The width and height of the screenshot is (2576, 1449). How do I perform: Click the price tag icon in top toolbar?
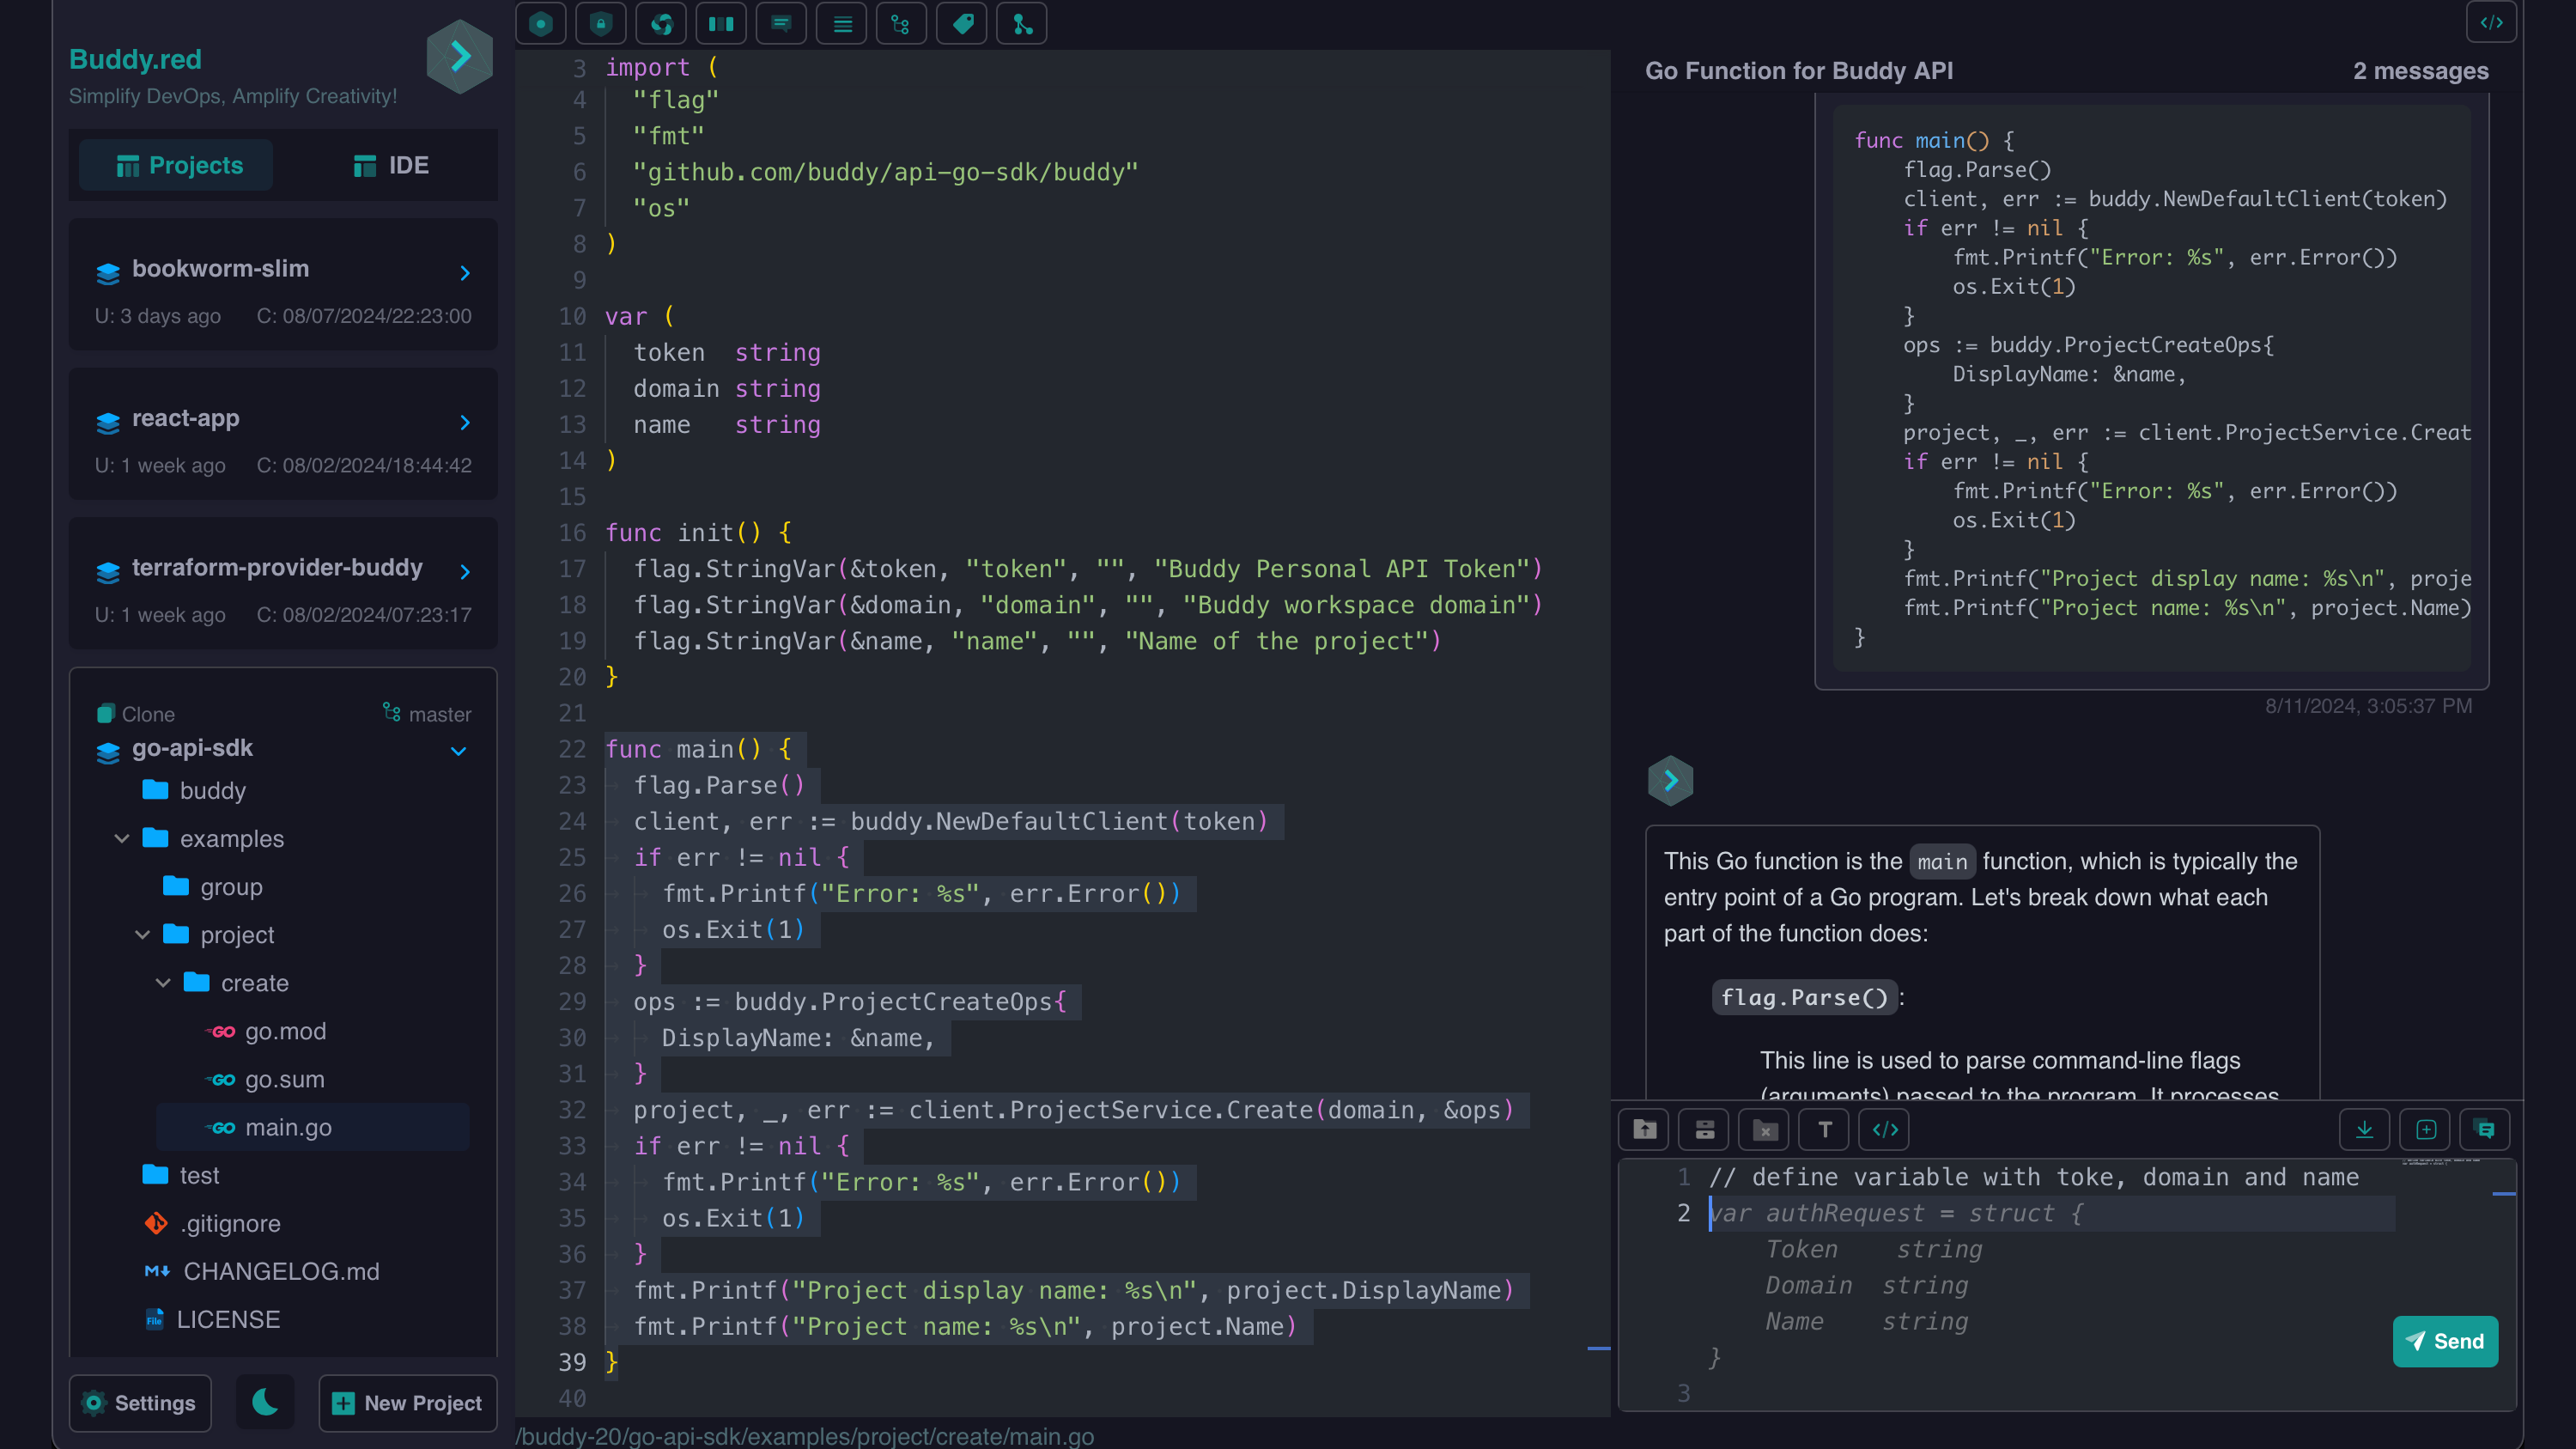[962, 24]
